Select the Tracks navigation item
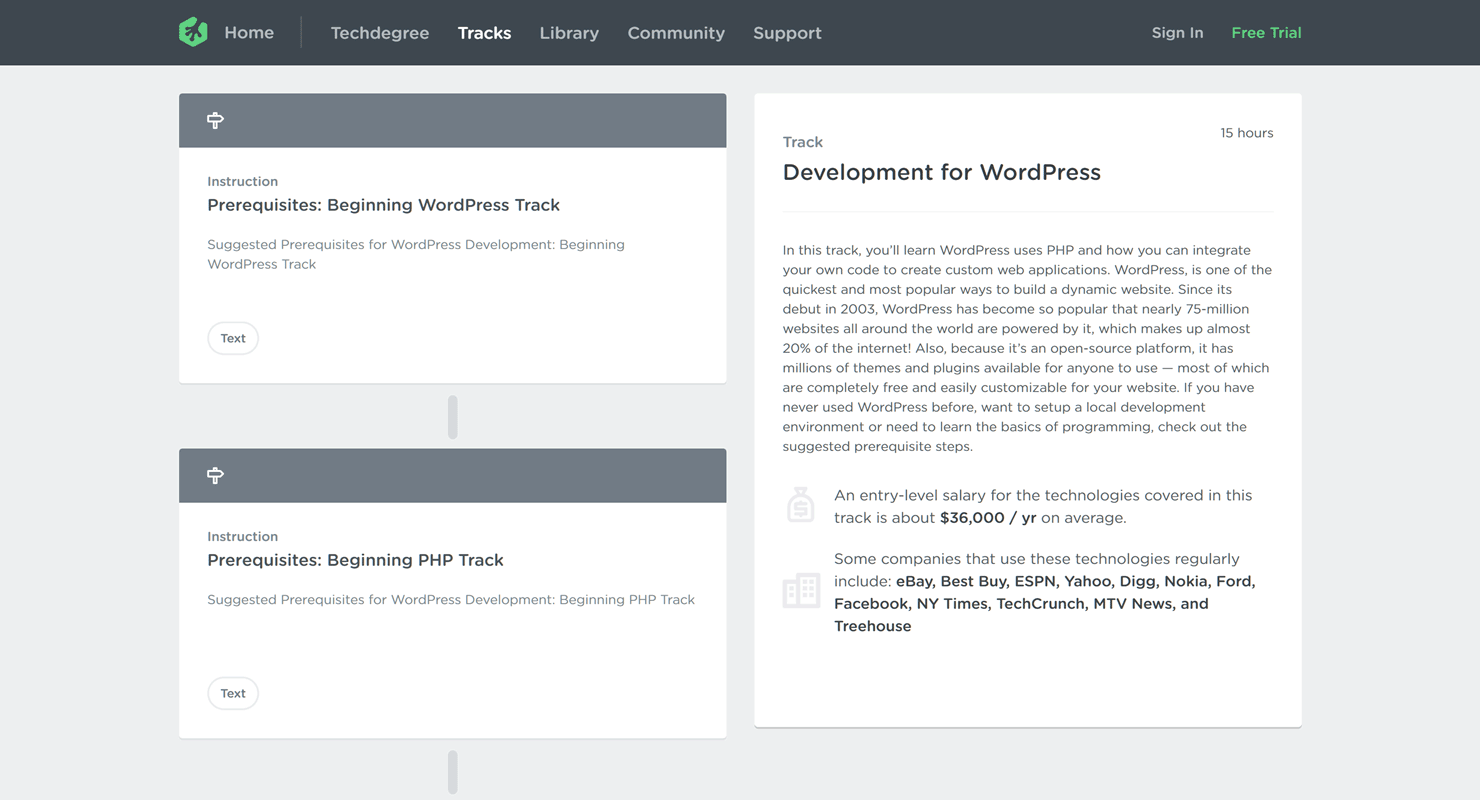Viewport: 1480px width, 800px height. coord(485,33)
